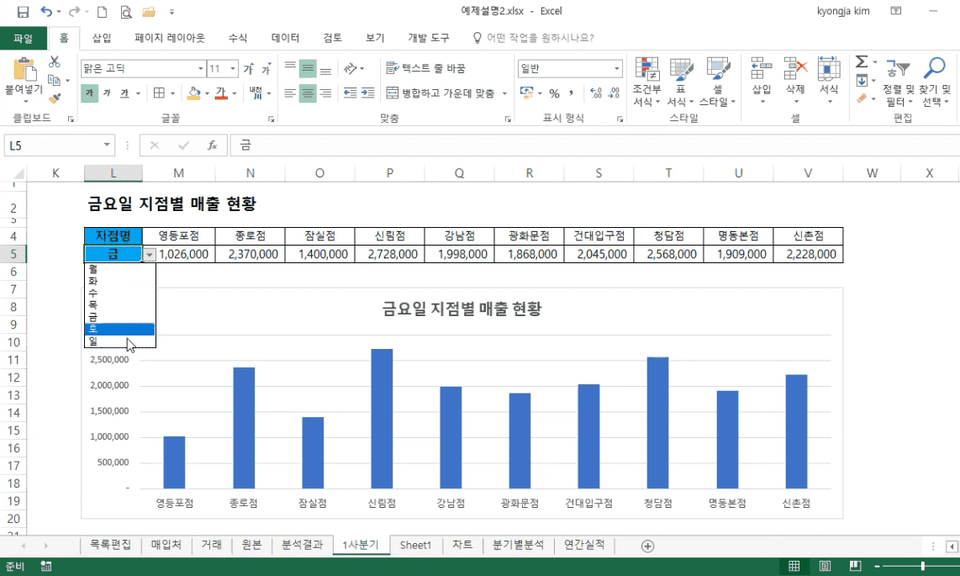Save the workbook with the floppy disk icon
Image resolution: width=960 pixels, height=576 pixels.
point(23,12)
